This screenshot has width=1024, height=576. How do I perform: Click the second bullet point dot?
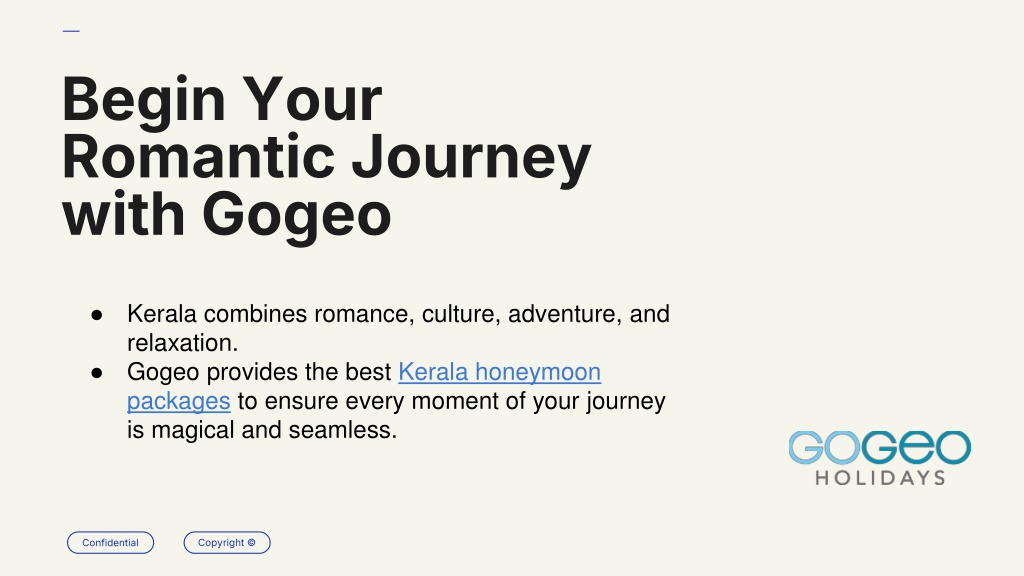click(x=97, y=374)
